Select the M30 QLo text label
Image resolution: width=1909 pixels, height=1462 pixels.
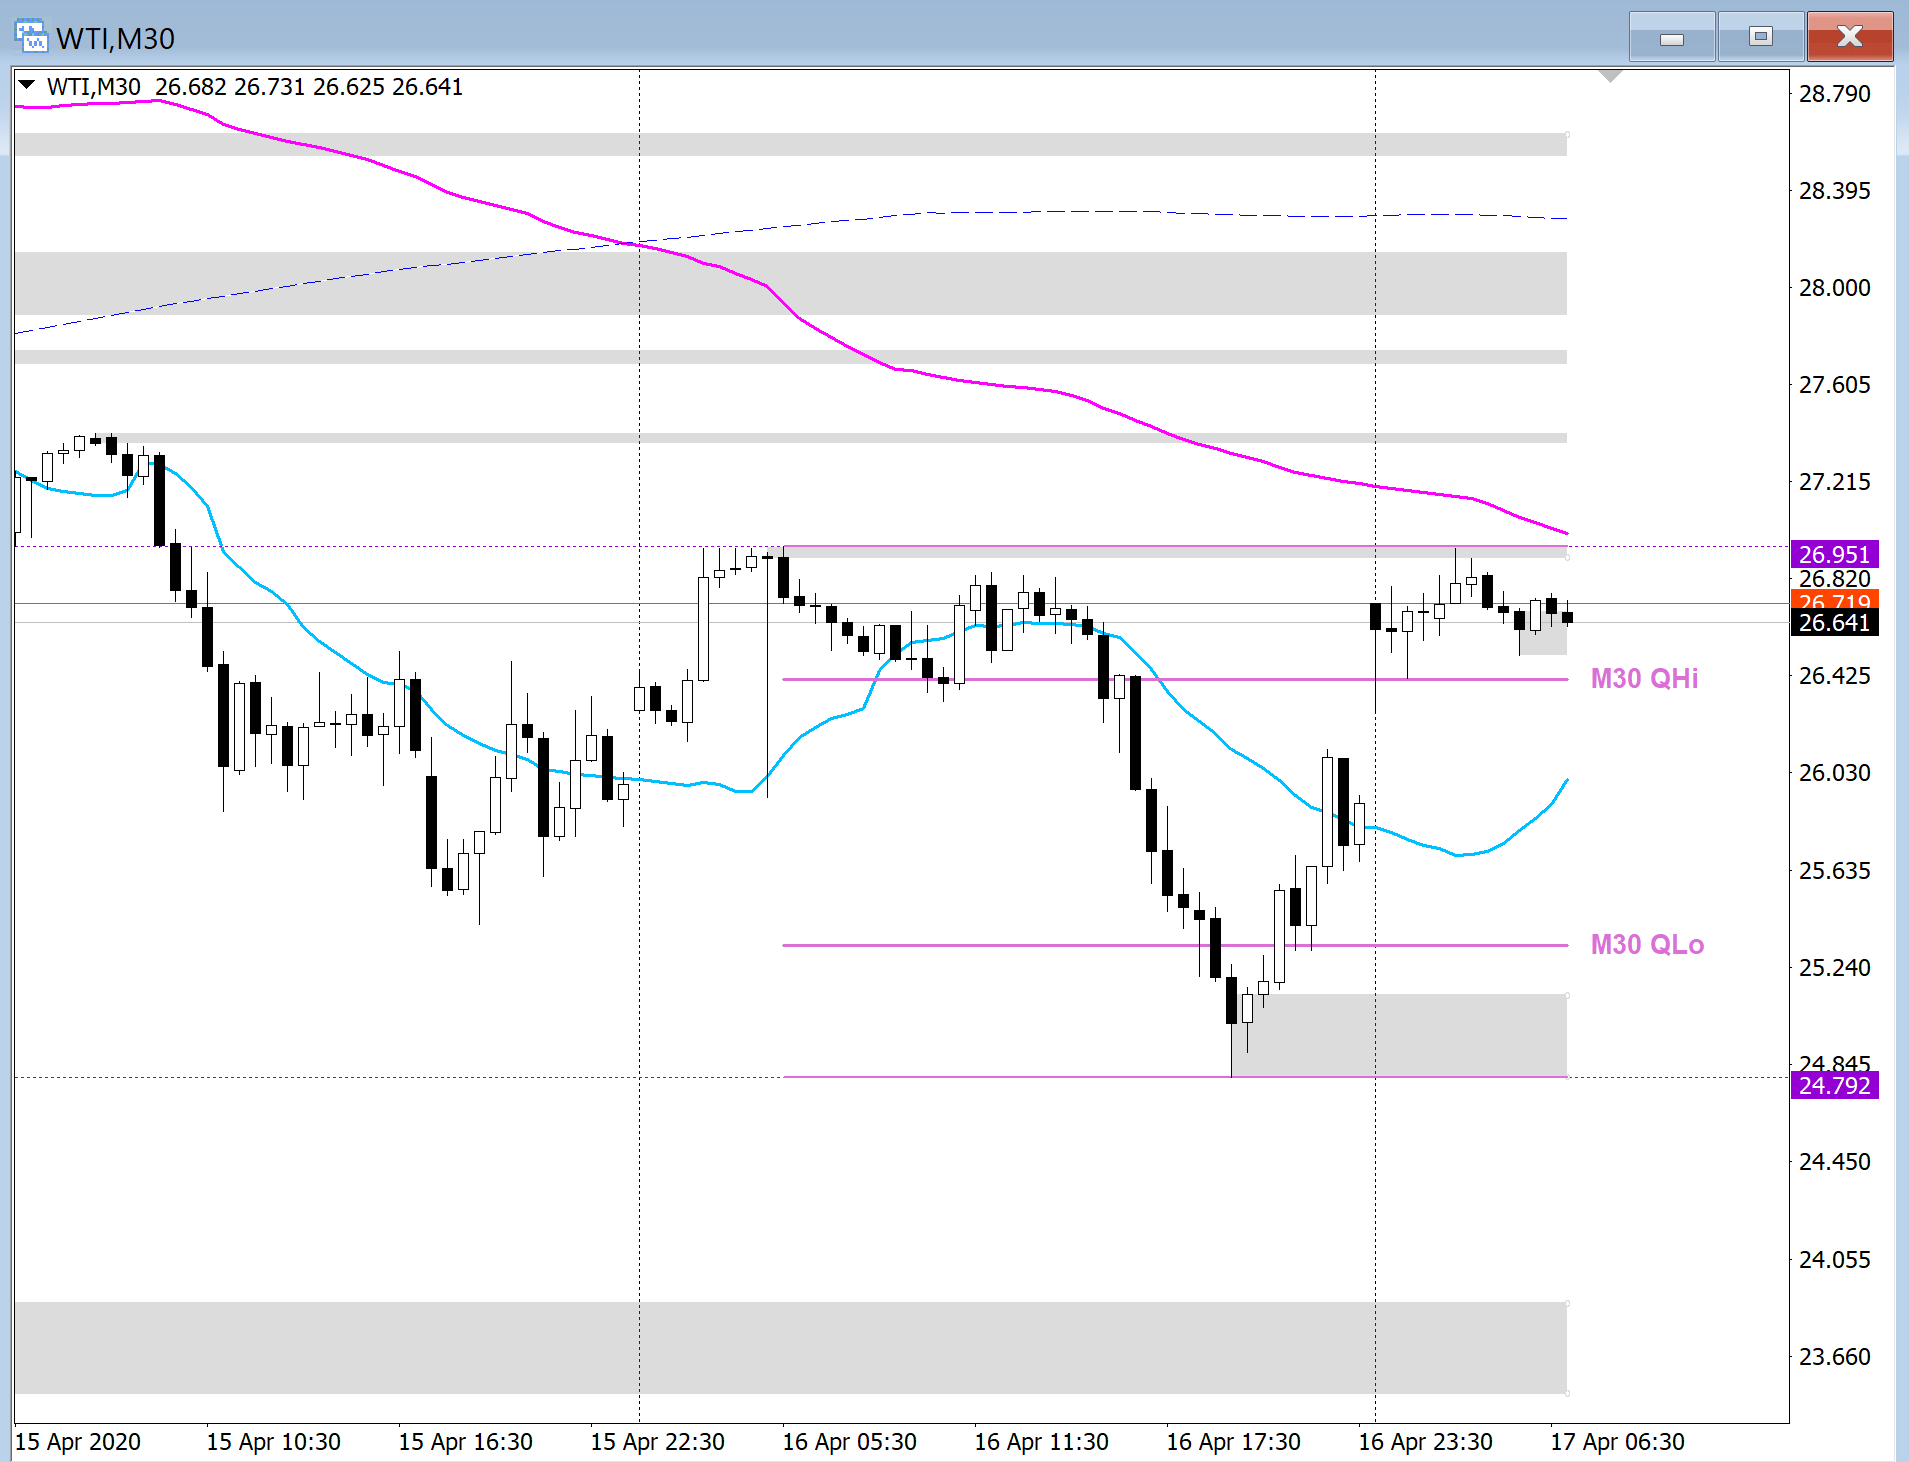[x=1646, y=945]
